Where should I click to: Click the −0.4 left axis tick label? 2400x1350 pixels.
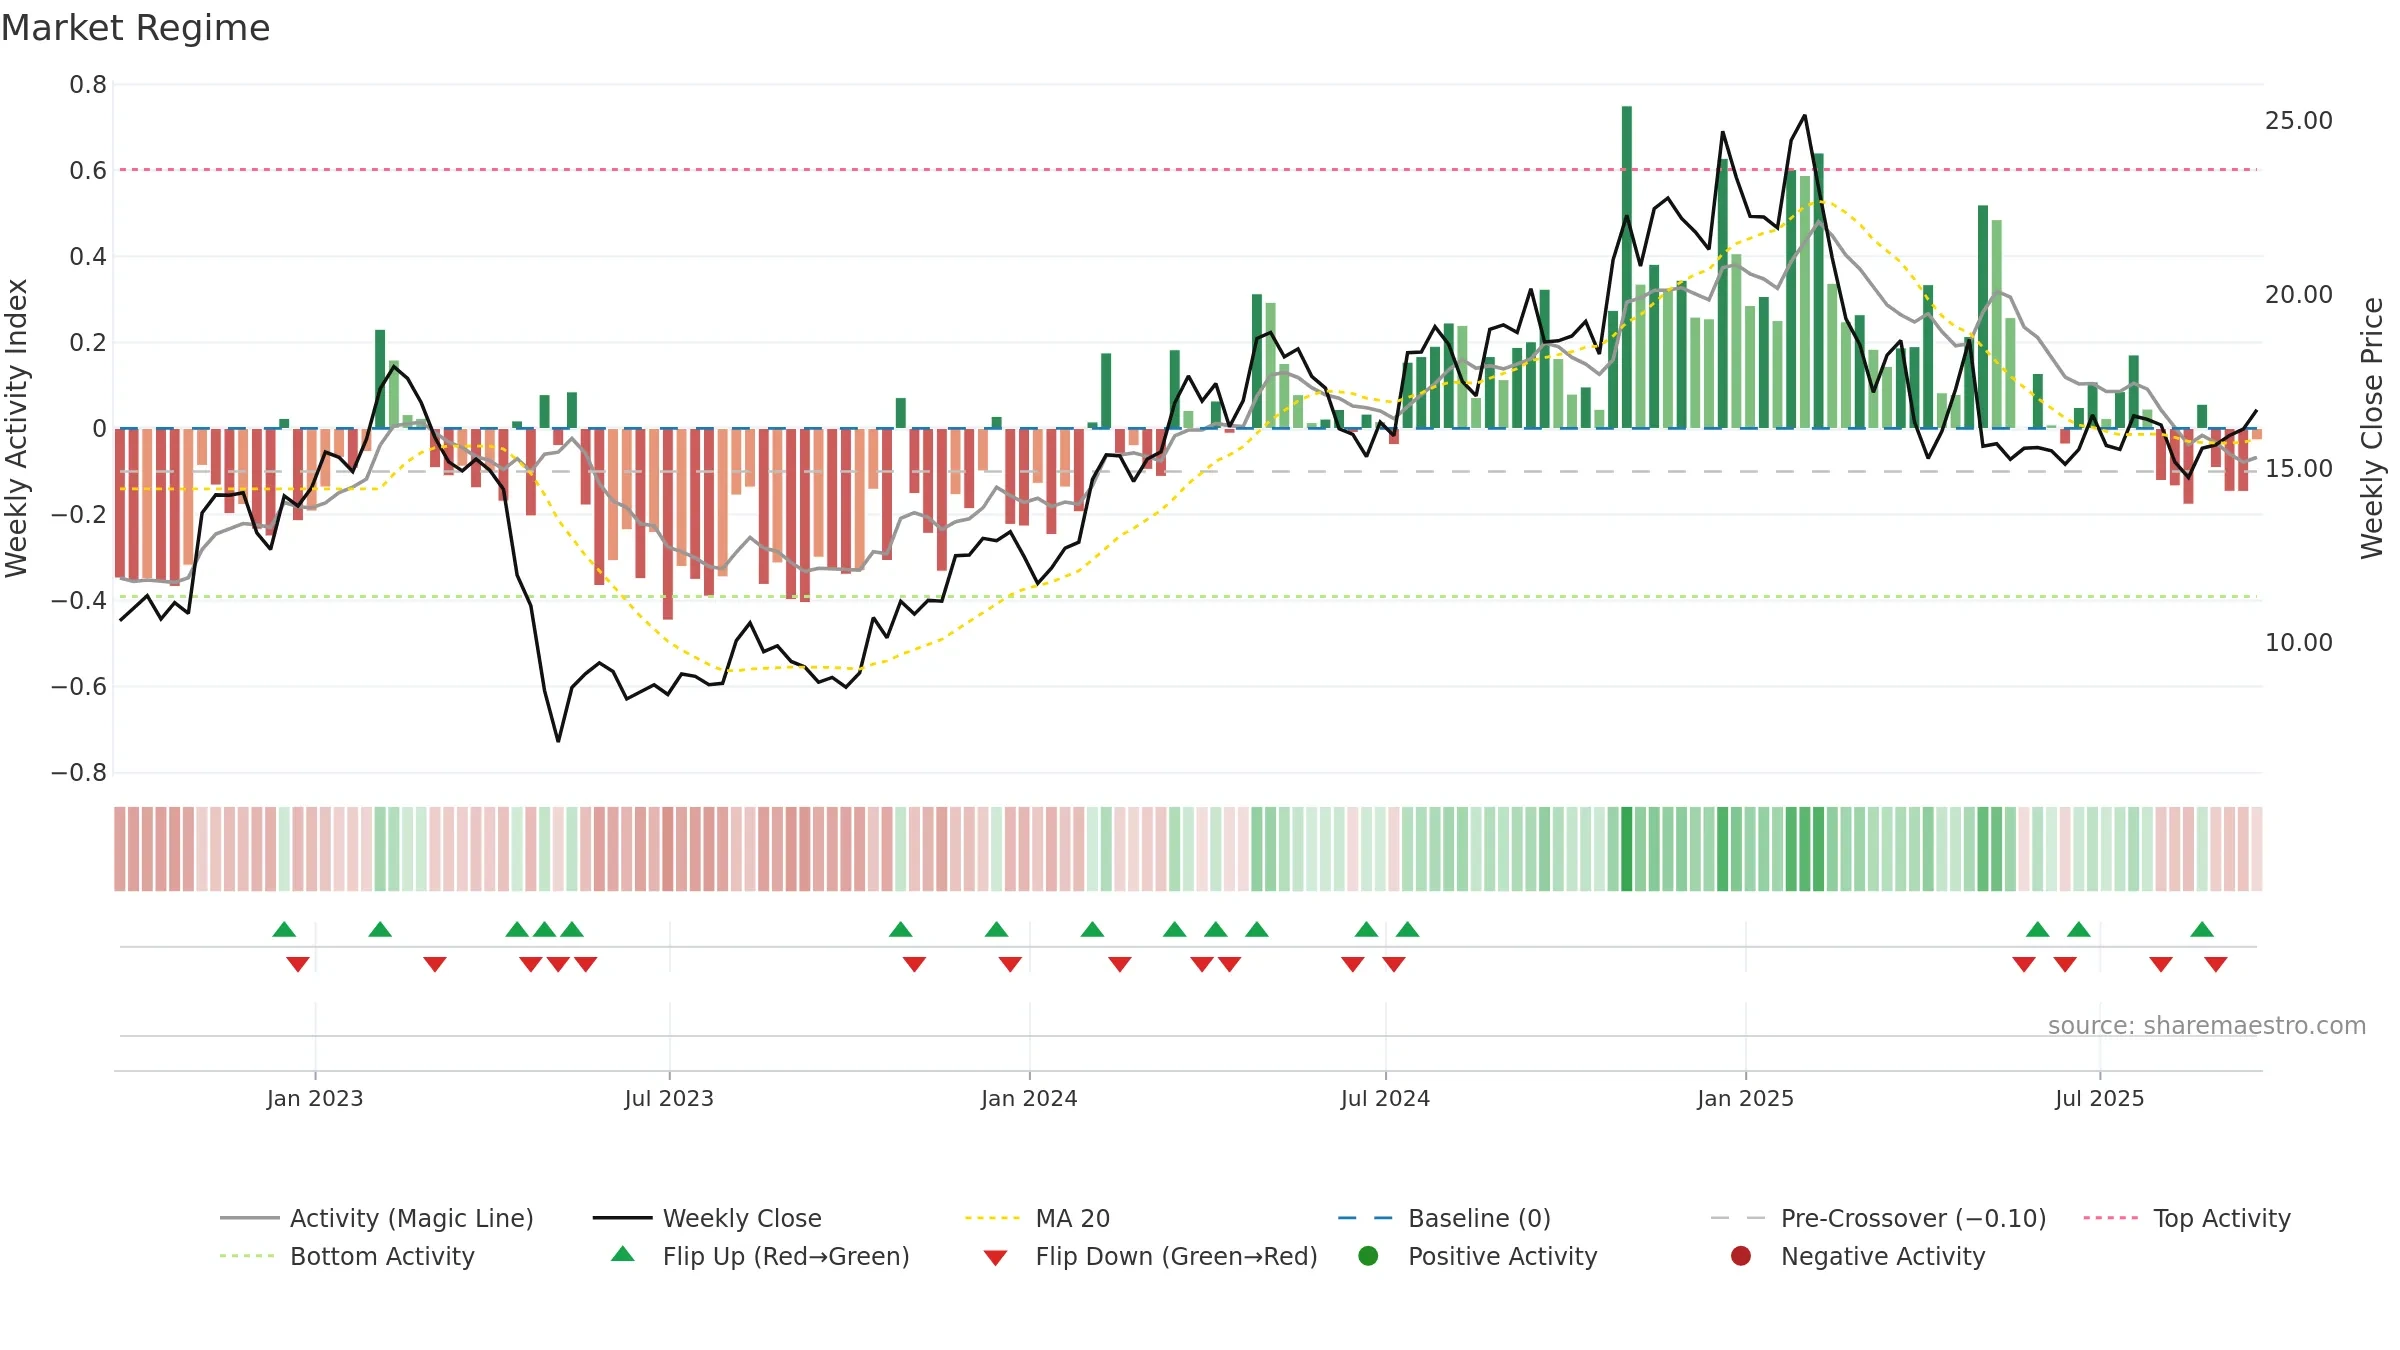pyautogui.click(x=79, y=601)
